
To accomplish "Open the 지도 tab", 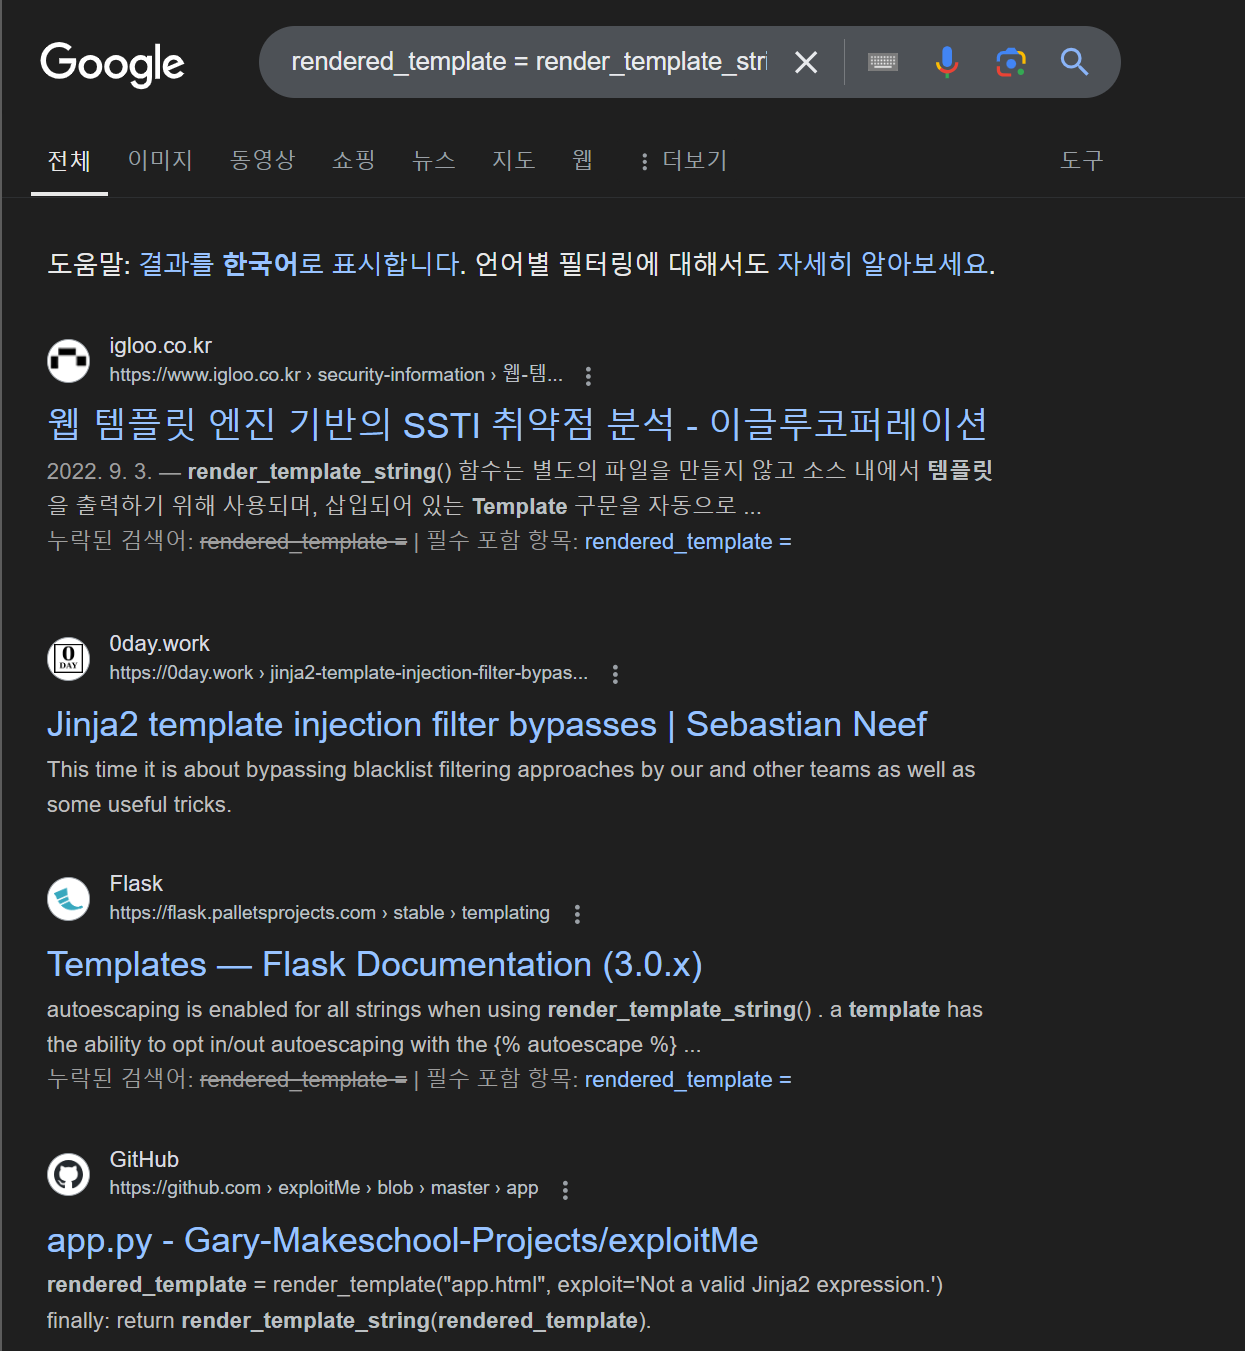I will point(514,160).
